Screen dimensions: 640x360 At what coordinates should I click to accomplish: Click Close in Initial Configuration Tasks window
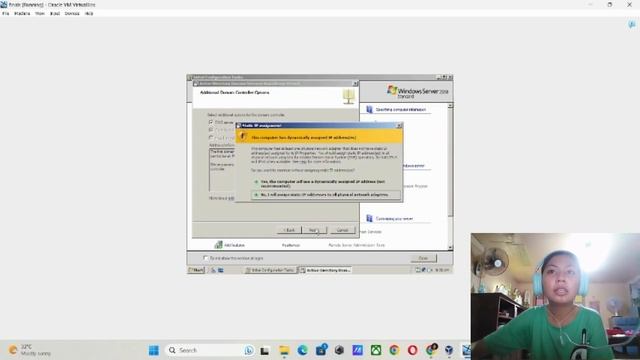click(x=423, y=258)
